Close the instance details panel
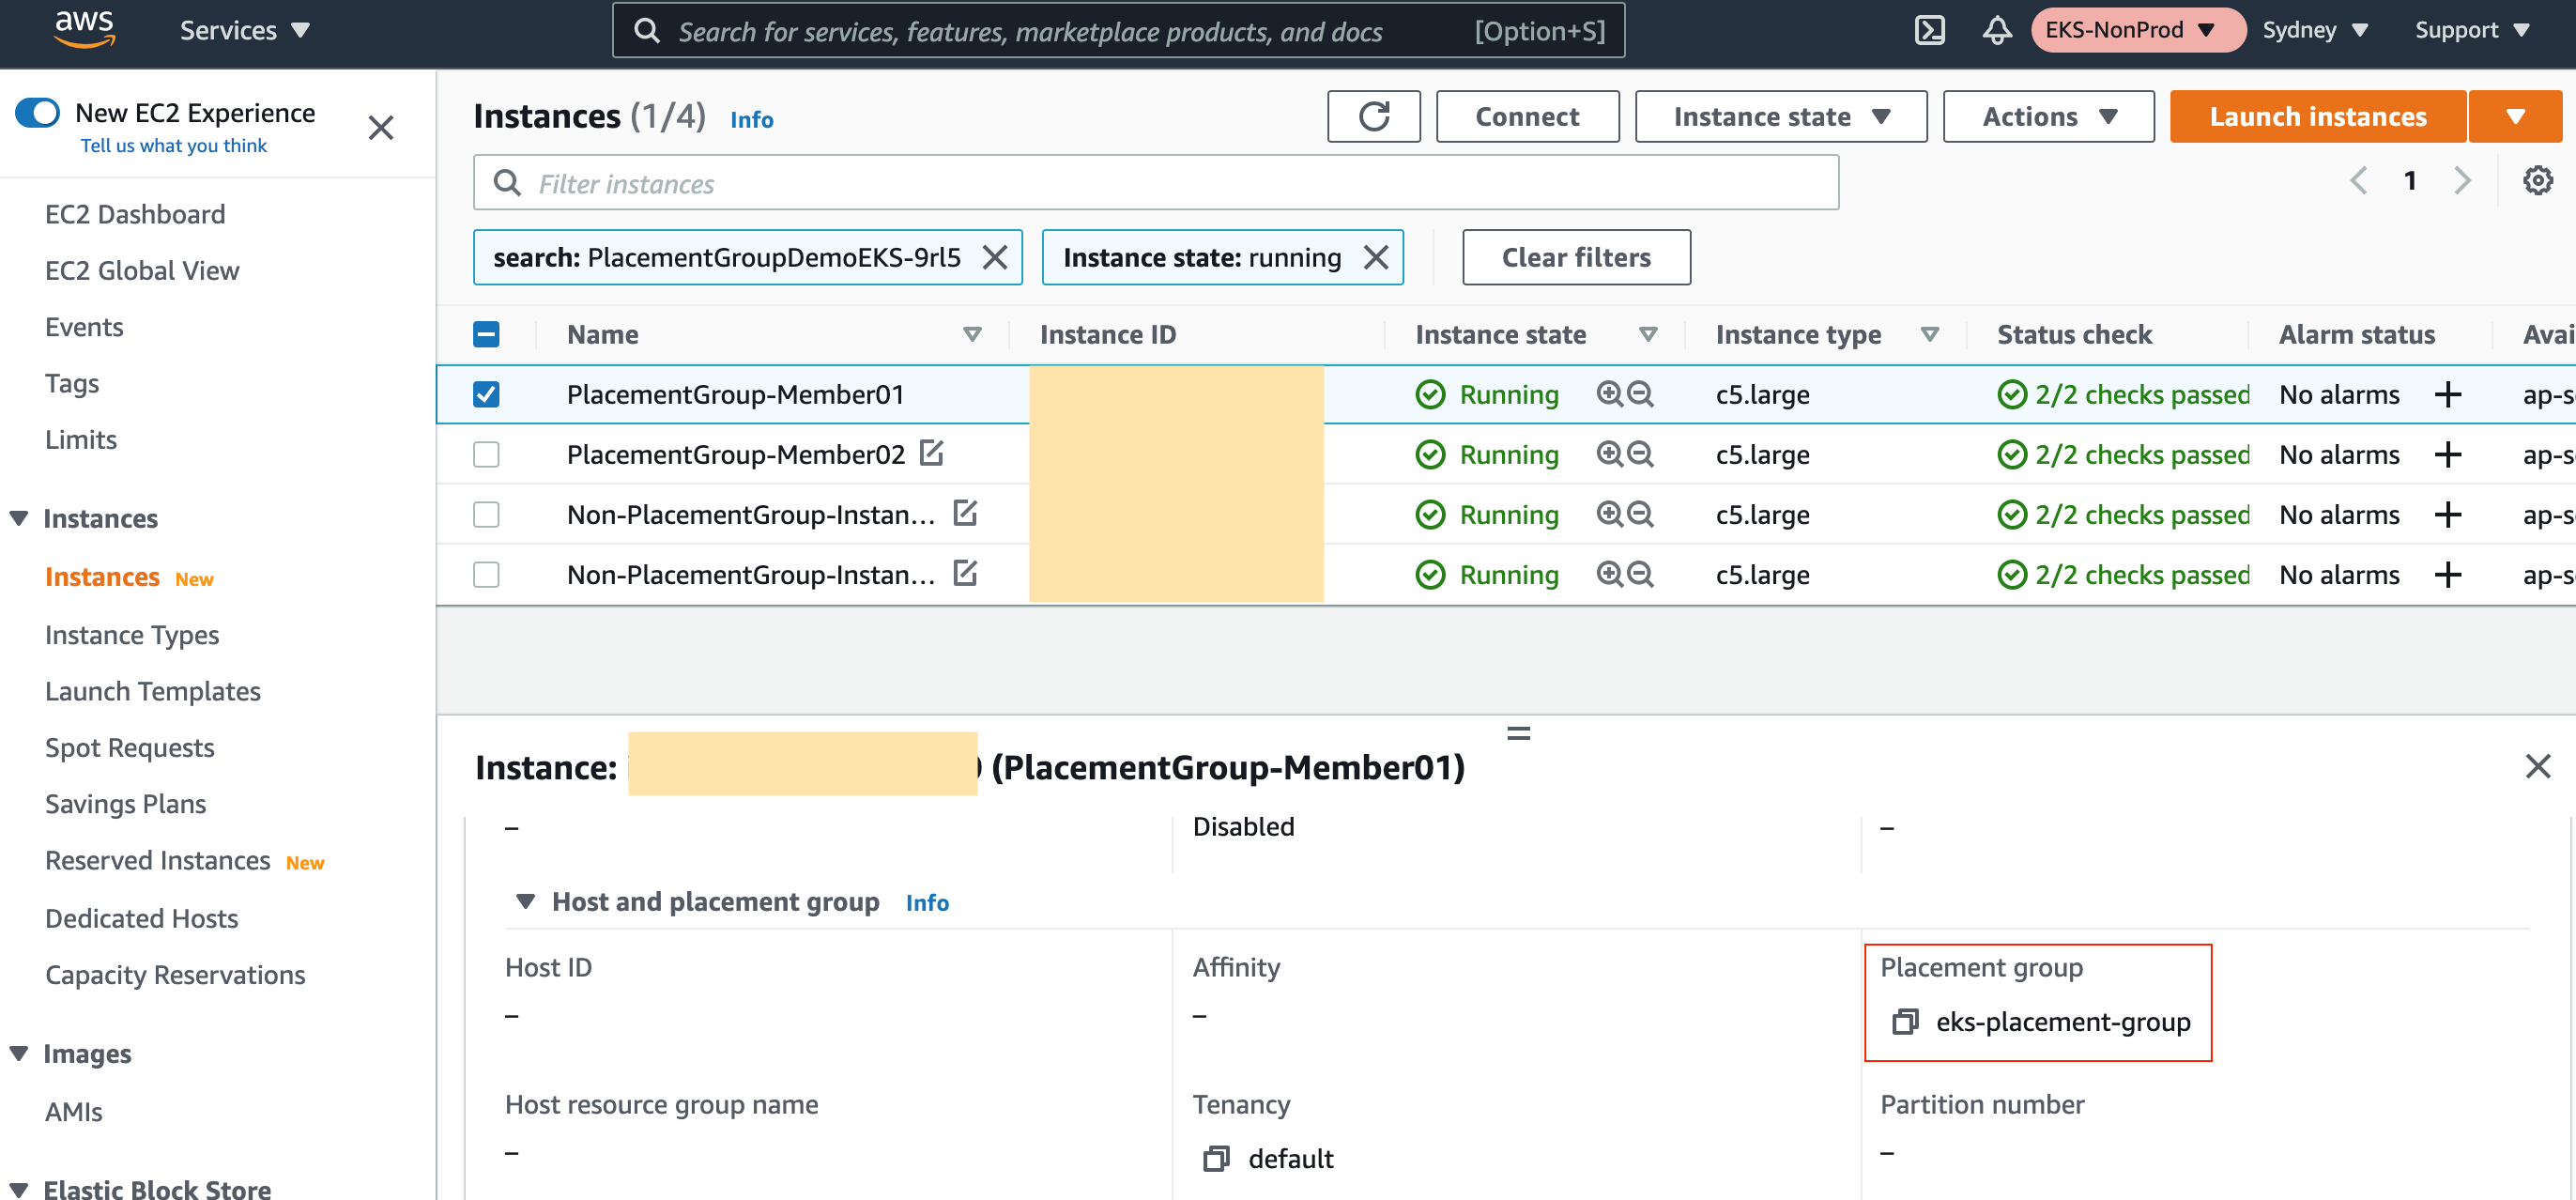2576x1200 pixels. coord(2537,767)
